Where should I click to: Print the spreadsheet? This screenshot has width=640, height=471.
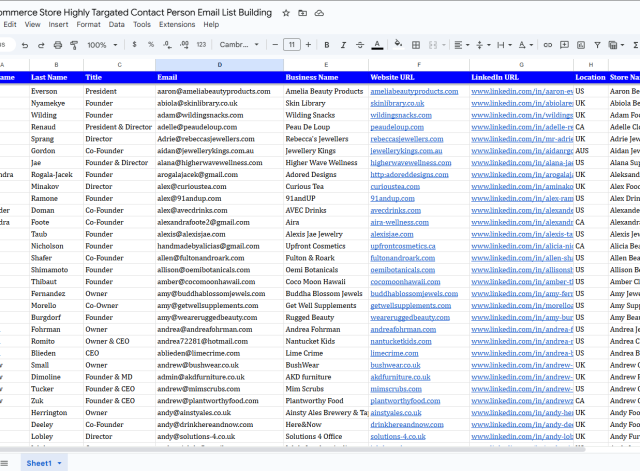pyautogui.click(x=58, y=45)
